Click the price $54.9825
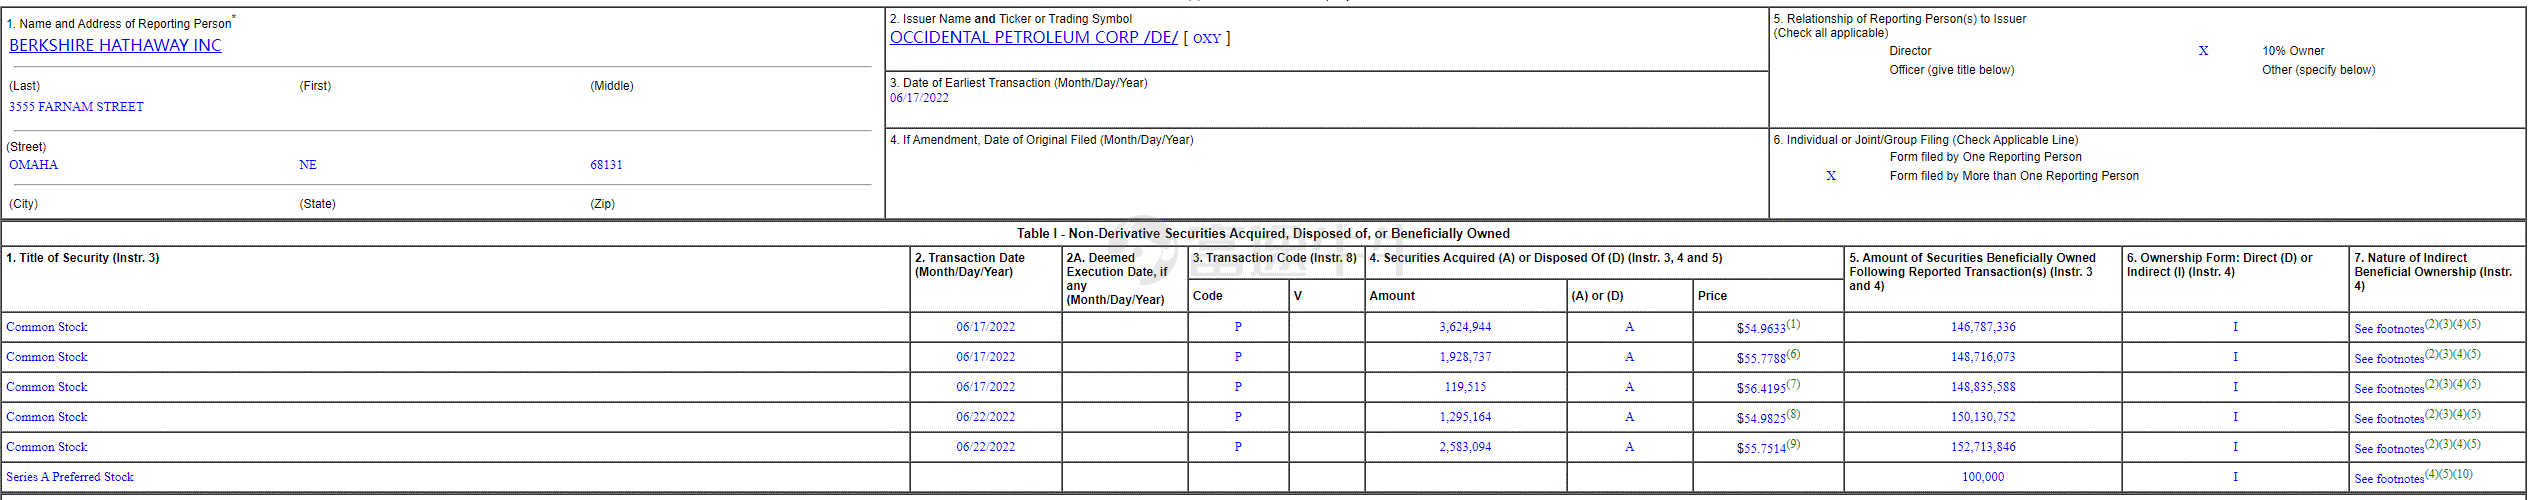Image resolution: width=2535 pixels, height=500 pixels. [1761, 418]
